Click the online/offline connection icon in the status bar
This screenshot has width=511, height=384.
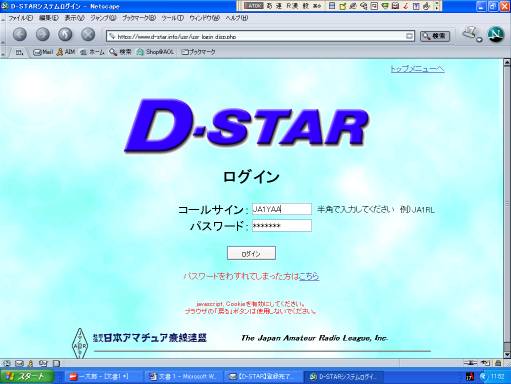pyautogui.click(x=470, y=363)
